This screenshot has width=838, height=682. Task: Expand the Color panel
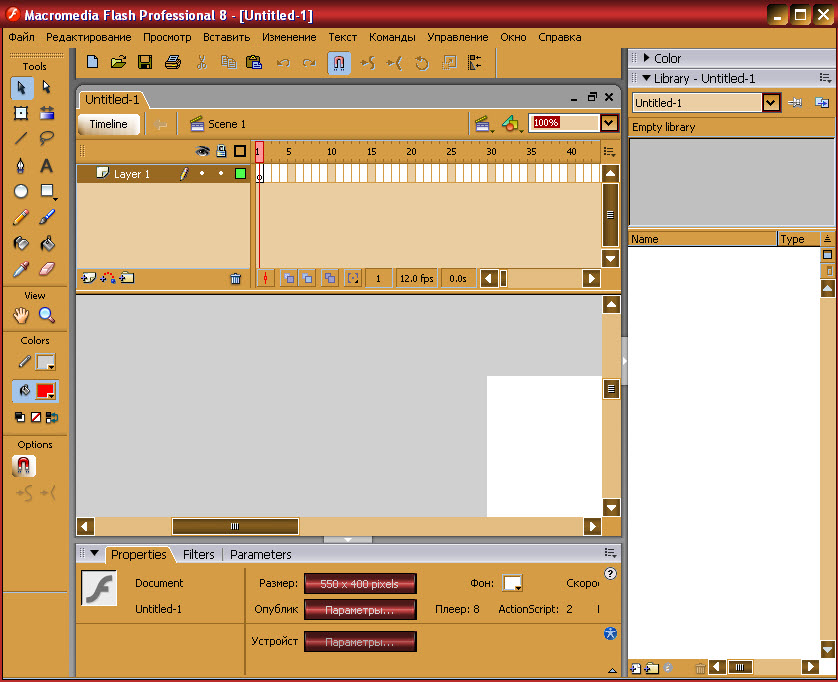(667, 58)
